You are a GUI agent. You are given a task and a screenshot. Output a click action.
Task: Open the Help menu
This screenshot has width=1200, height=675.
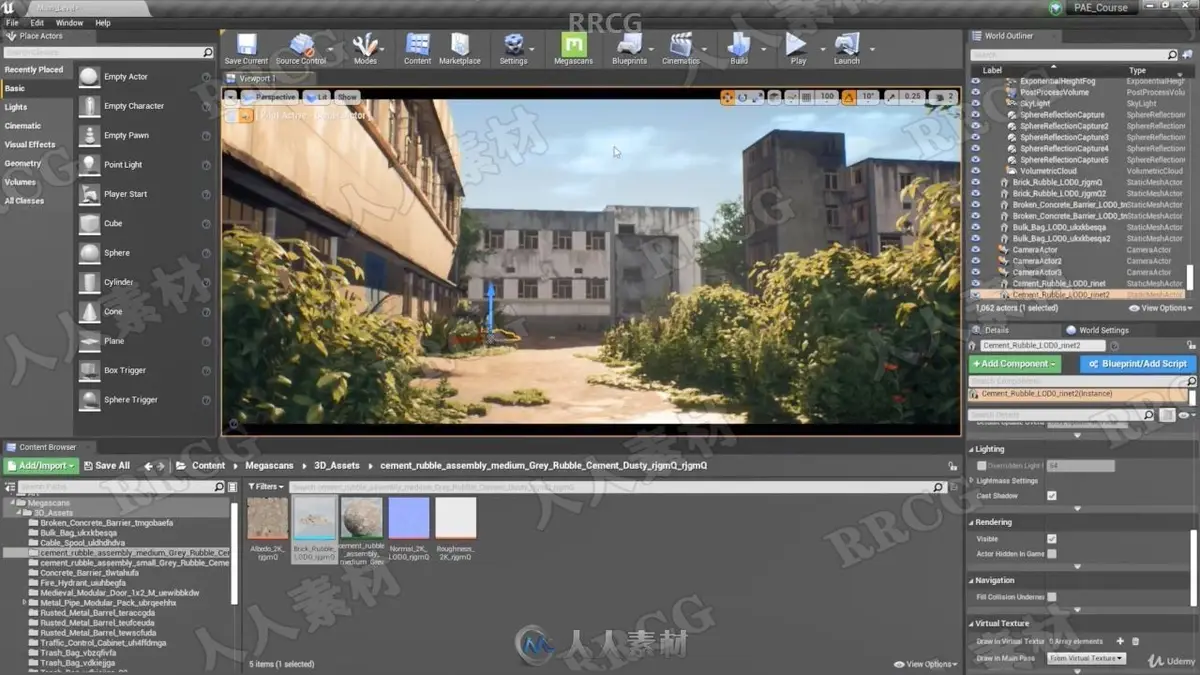tap(103, 22)
